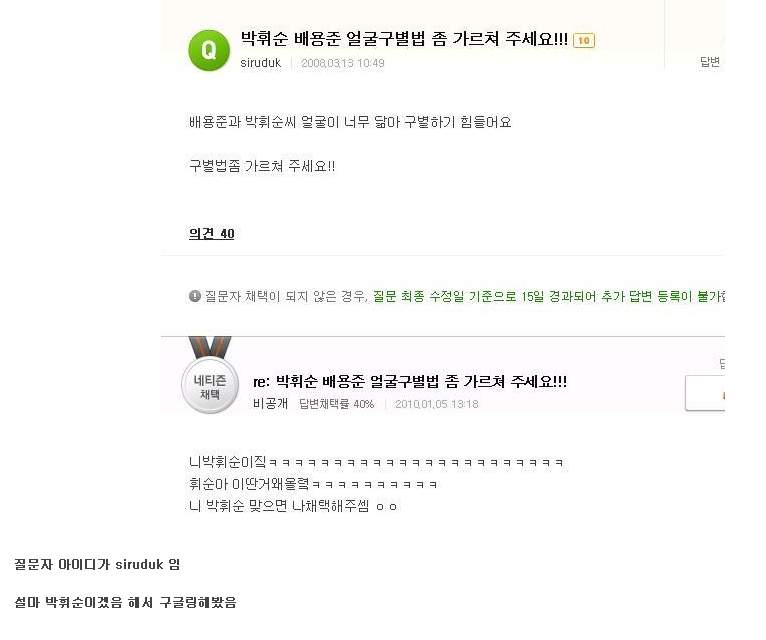Click the answer line 나채택해주셈
The width and height of the screenshot is (766, 640).
(294, 506)
